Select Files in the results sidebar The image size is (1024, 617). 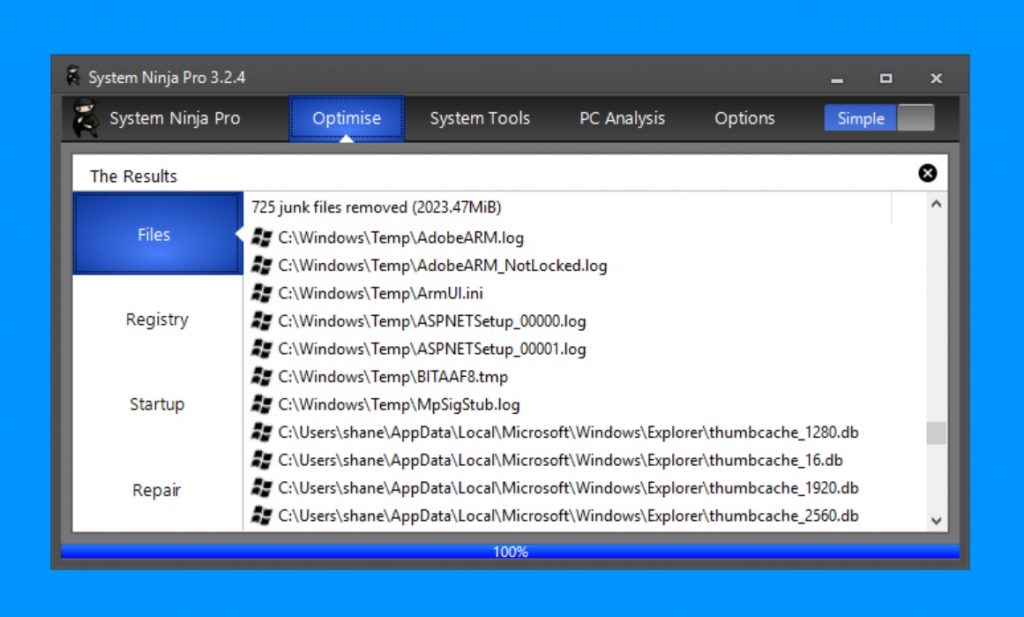pos(155,234)
